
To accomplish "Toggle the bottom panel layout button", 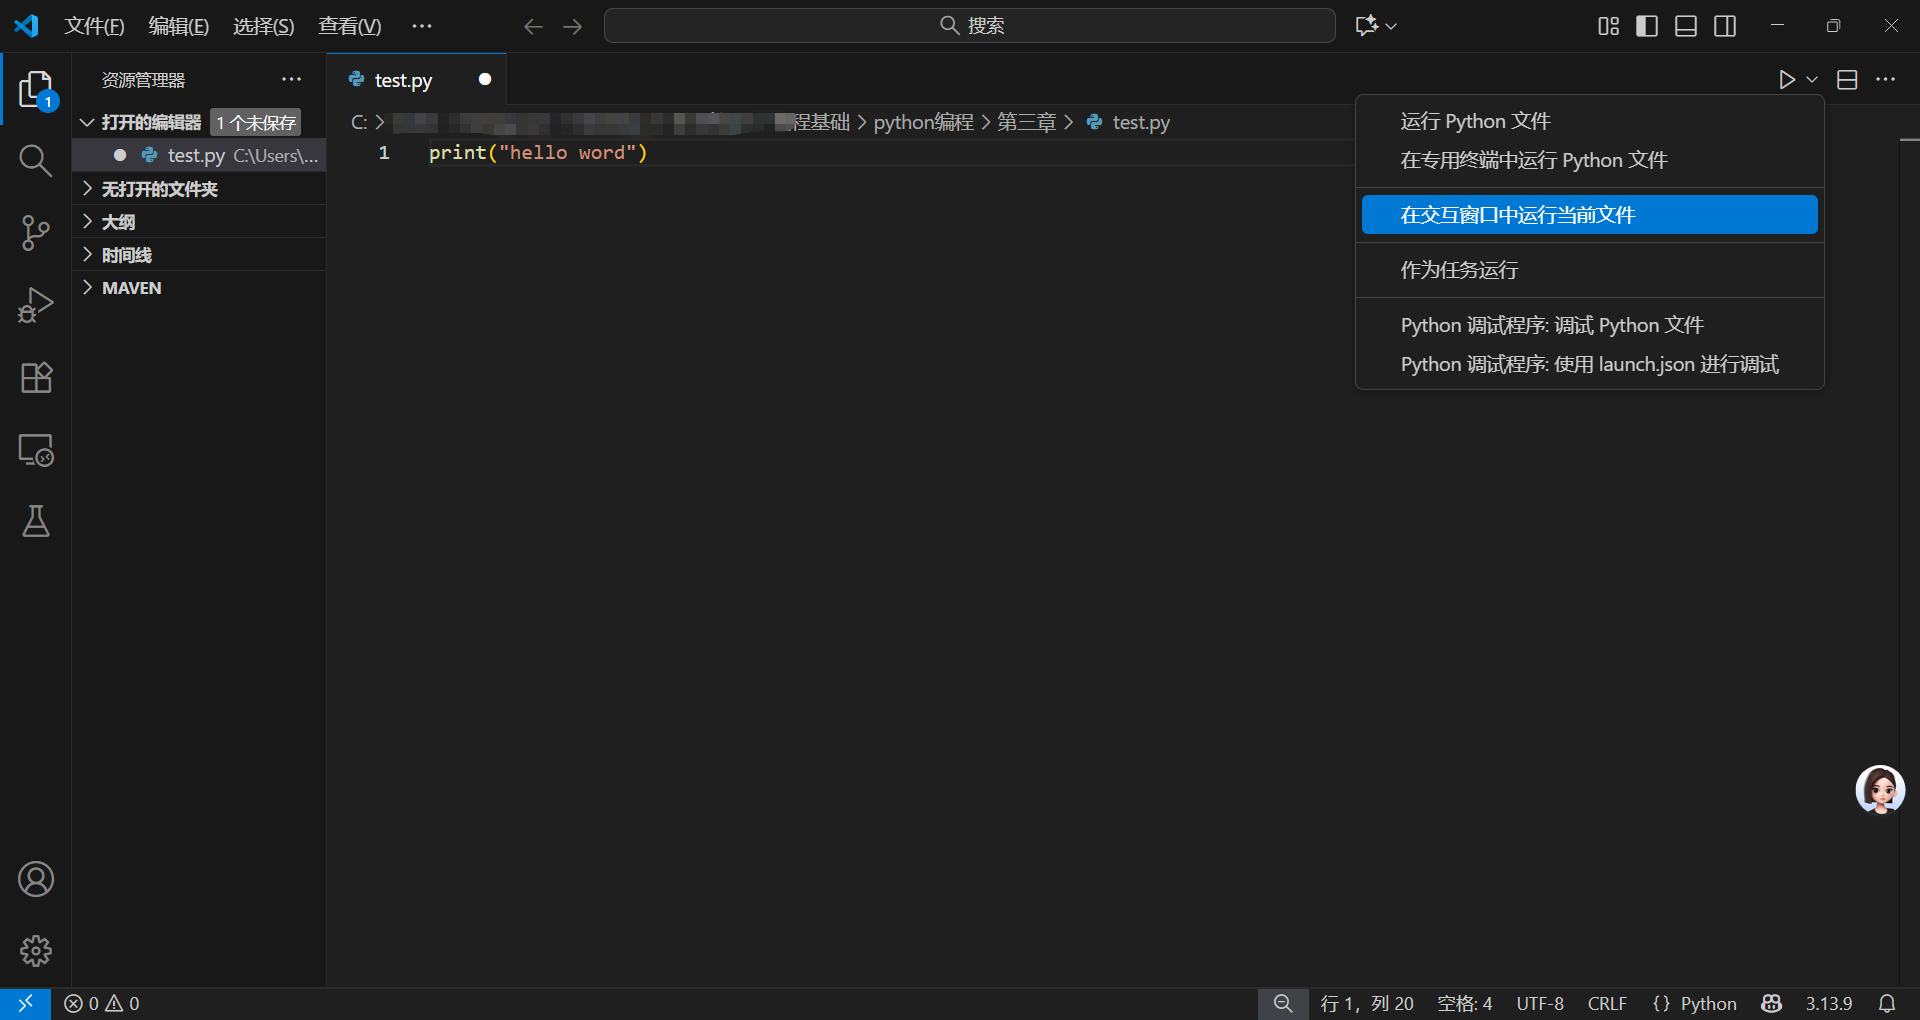I will coord(1685,26).
